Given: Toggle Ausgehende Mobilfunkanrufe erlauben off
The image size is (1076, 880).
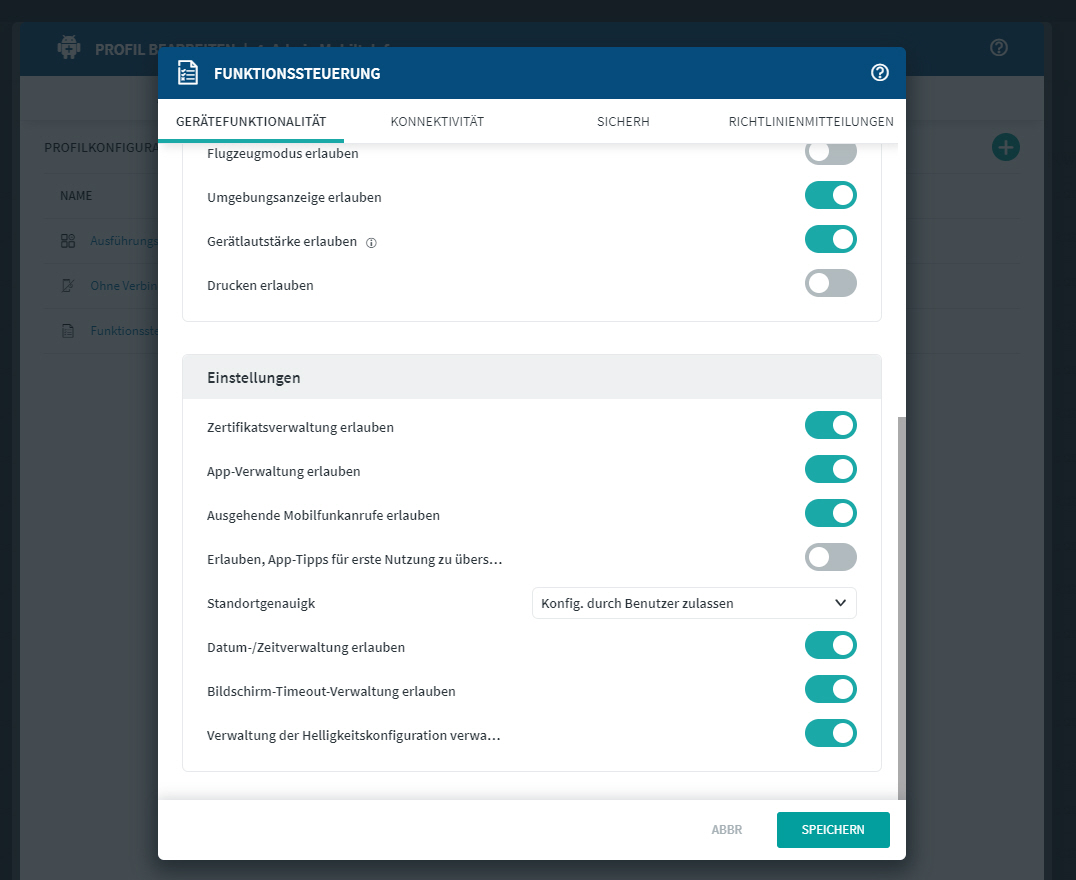Looking at the screenshot, I should click(x=830, y=514).
